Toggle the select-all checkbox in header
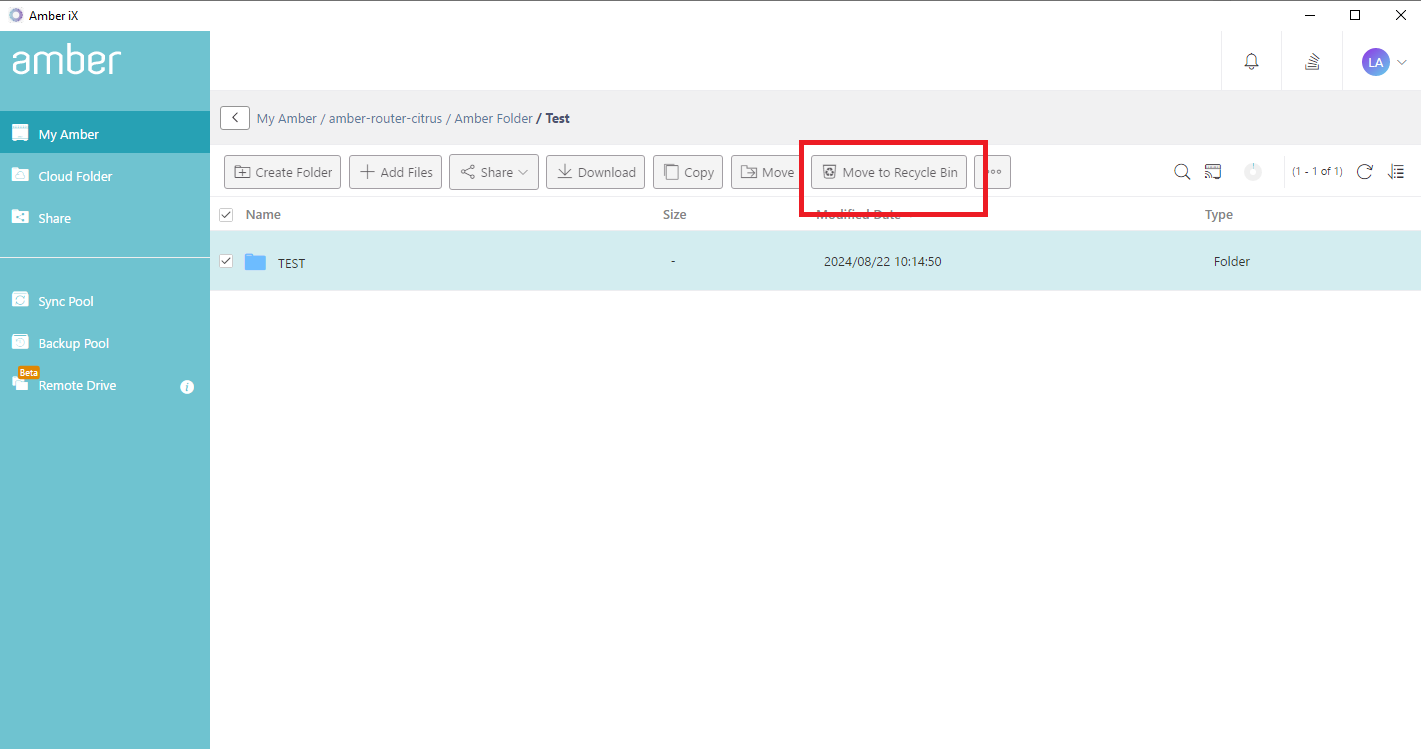Image resolution: width=1421 pixels, height=749 pixels. [x=226, y=214]
